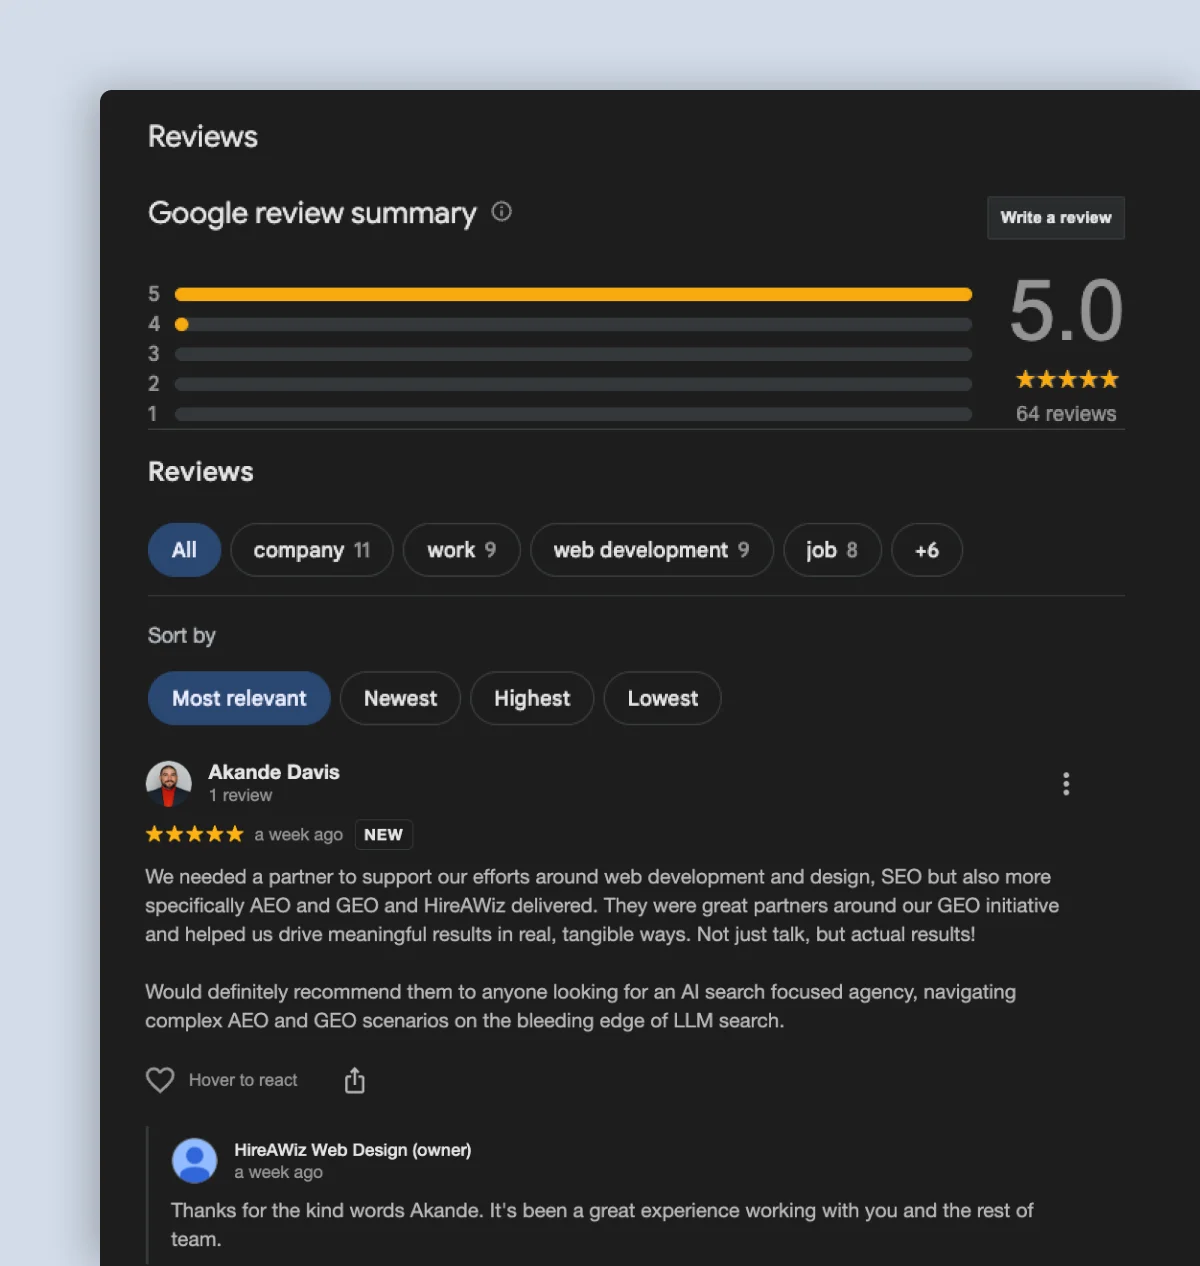Click the star rating on Akande Davis review
The image size is (1200, 1266).
[x=195, y=834]
